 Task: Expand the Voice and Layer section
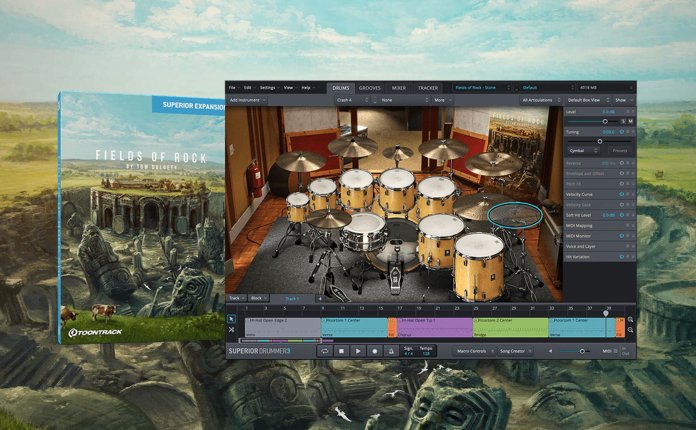click(x=599, y=246)
